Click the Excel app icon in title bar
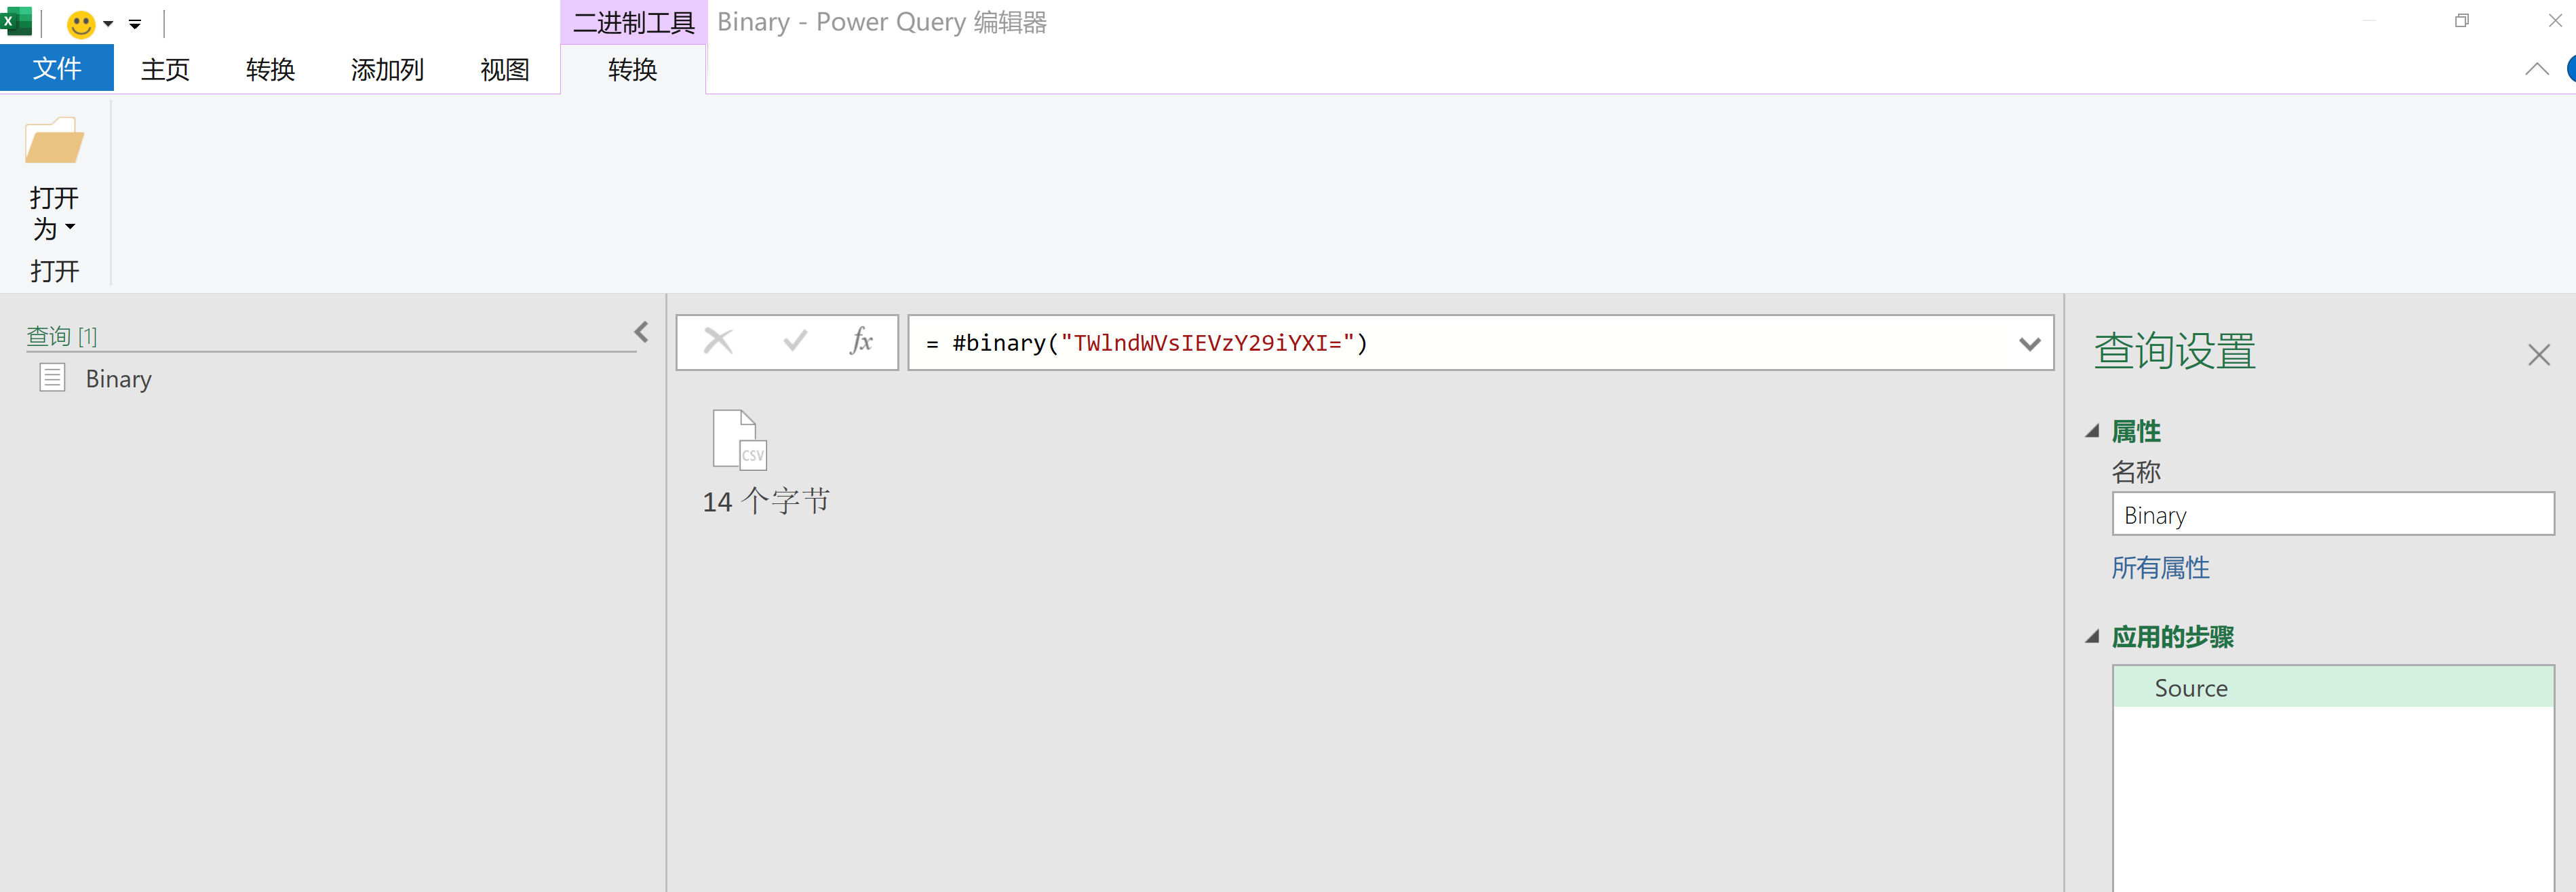 [17, 21]
